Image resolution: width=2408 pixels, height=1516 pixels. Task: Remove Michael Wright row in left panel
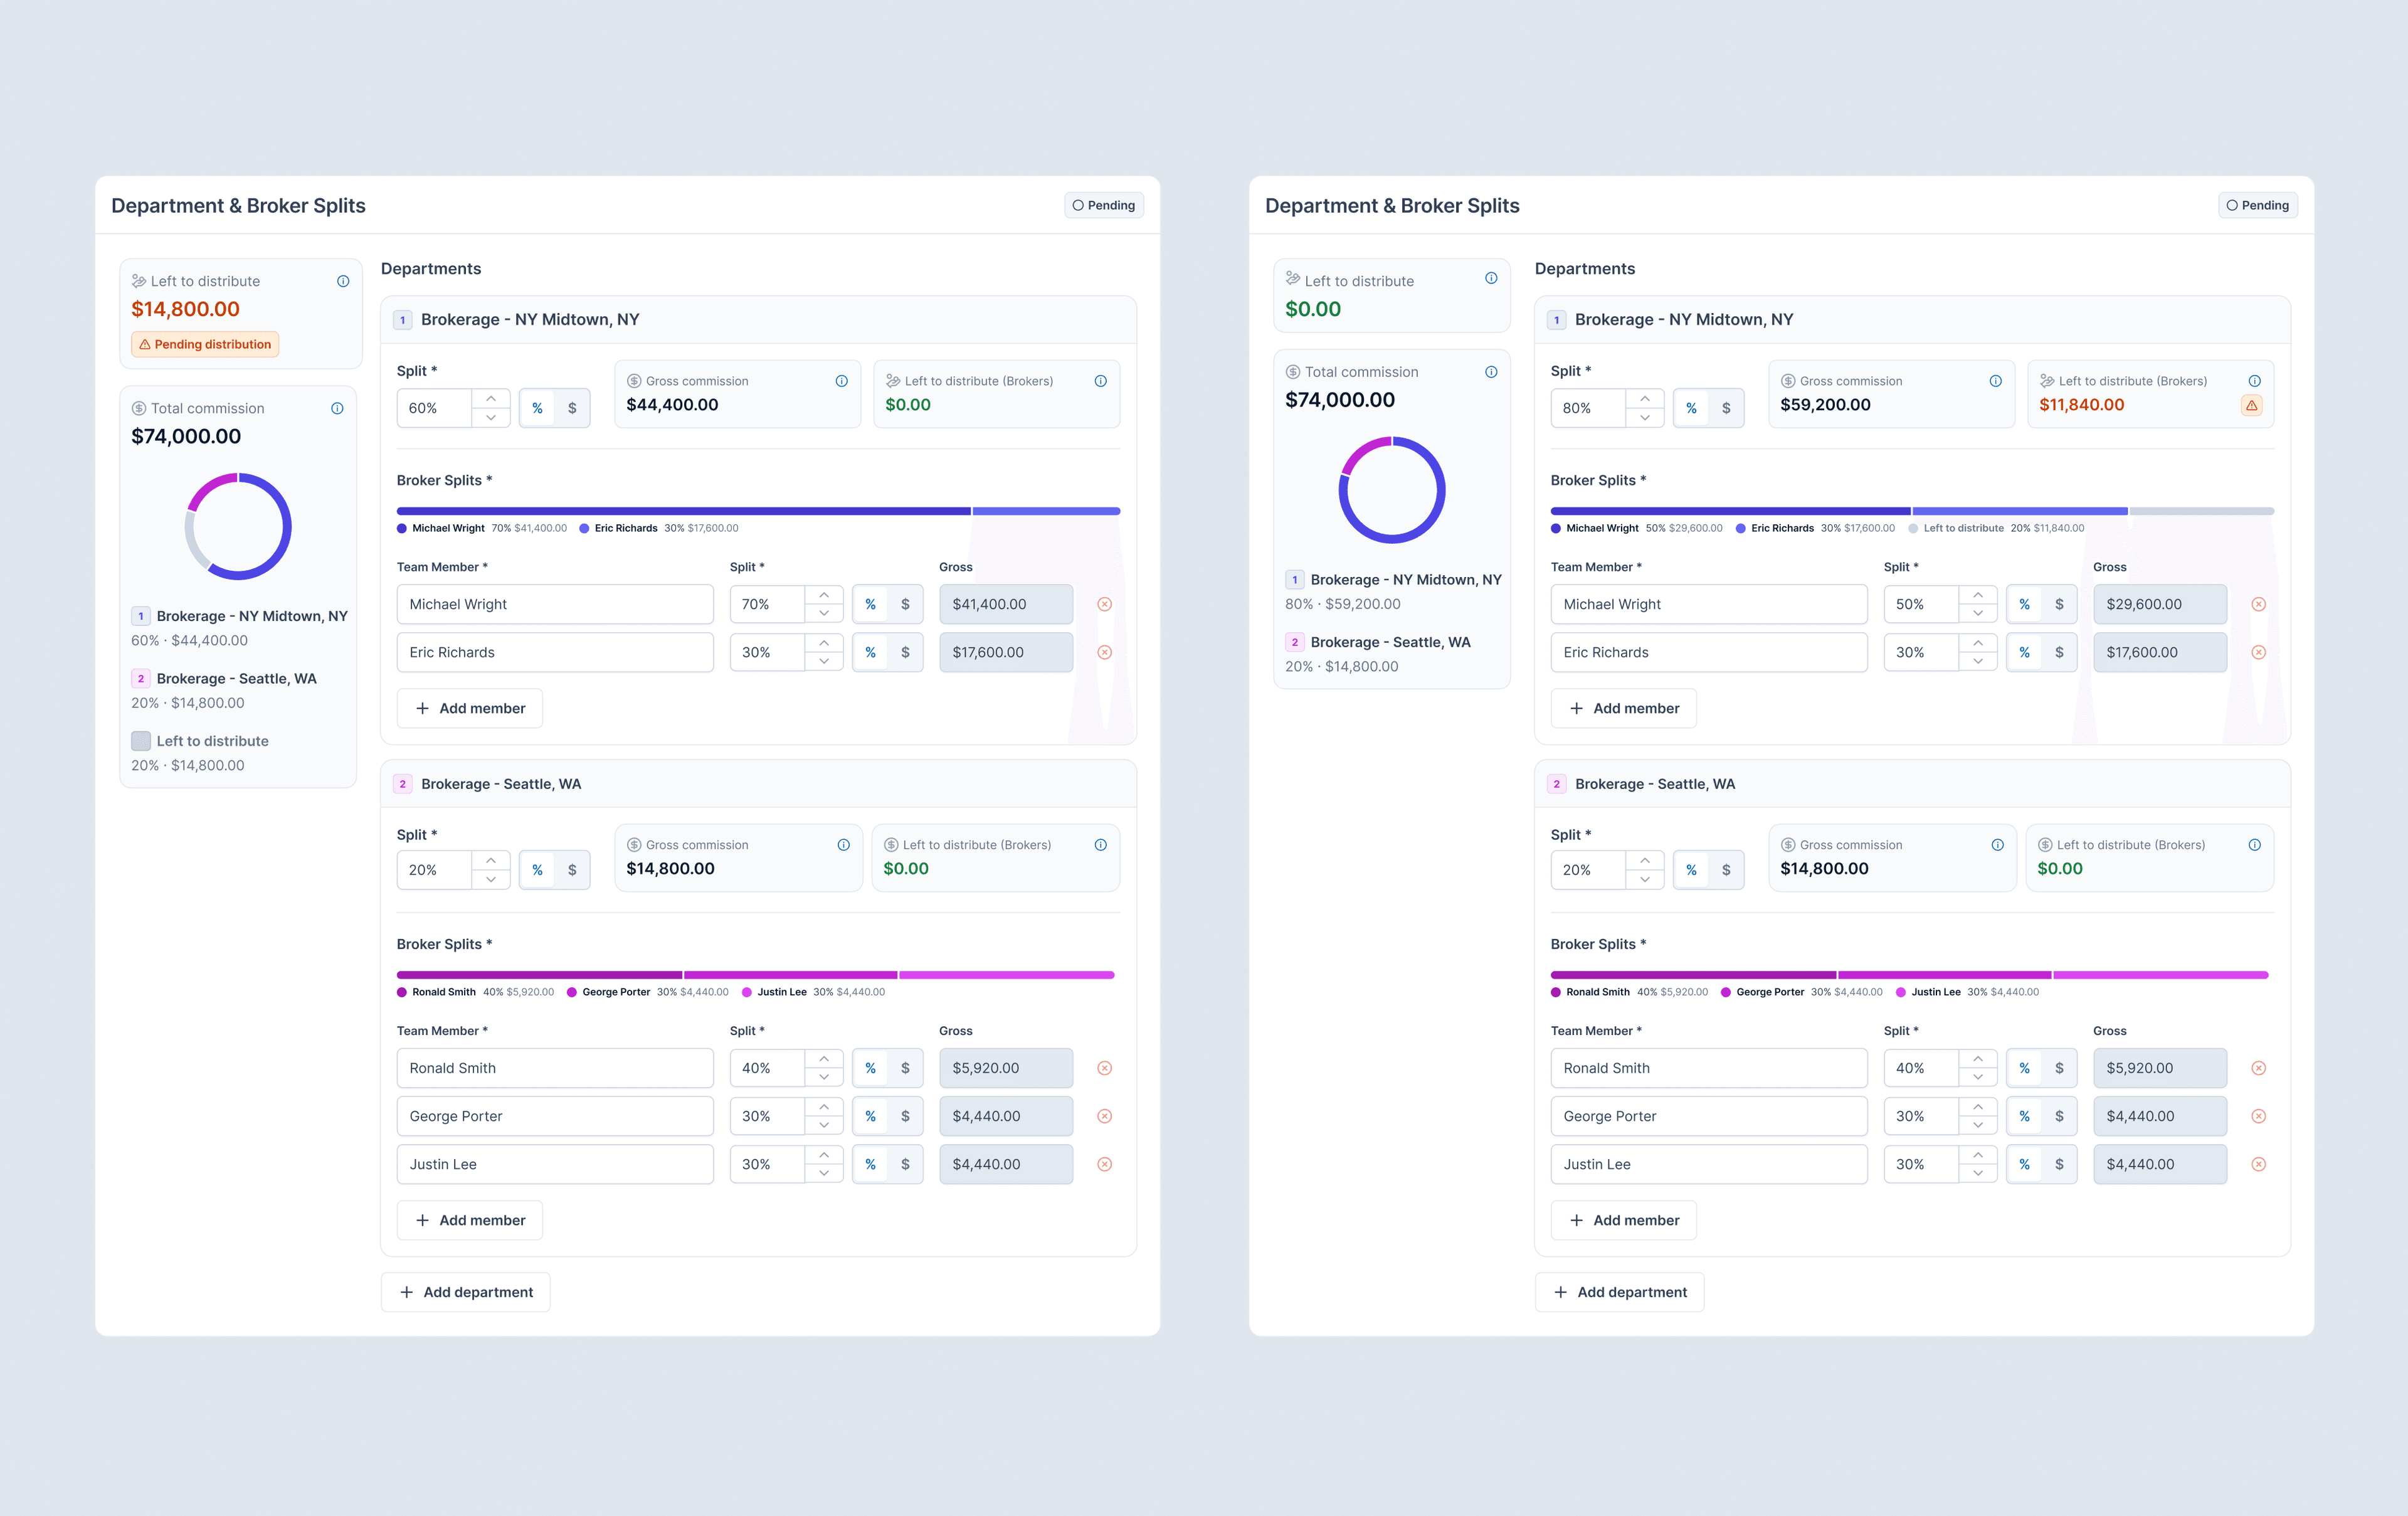point(1104,604)
